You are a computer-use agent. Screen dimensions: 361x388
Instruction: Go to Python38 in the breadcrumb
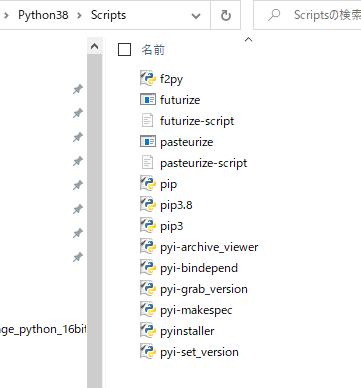[x=43, y=15]
